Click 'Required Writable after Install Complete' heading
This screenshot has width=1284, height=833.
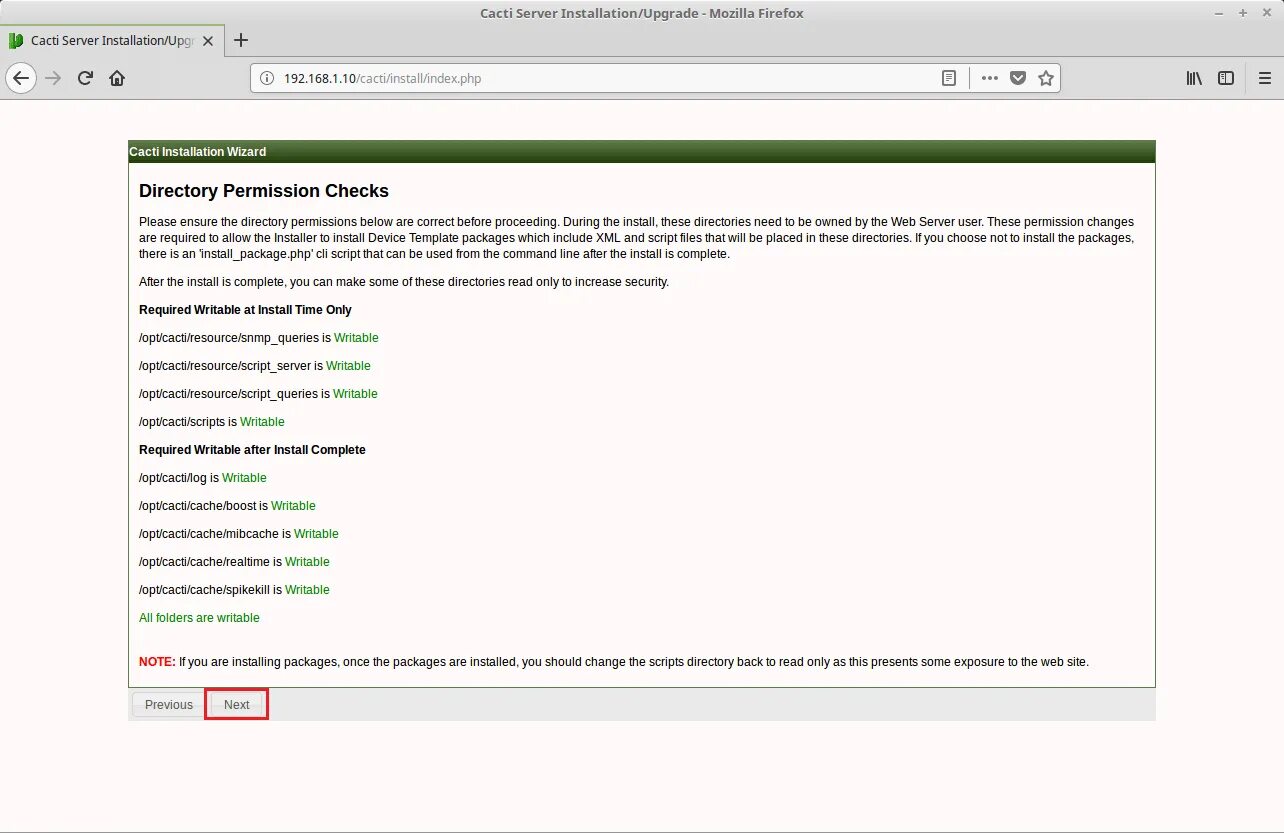click(x=252, y=450)
